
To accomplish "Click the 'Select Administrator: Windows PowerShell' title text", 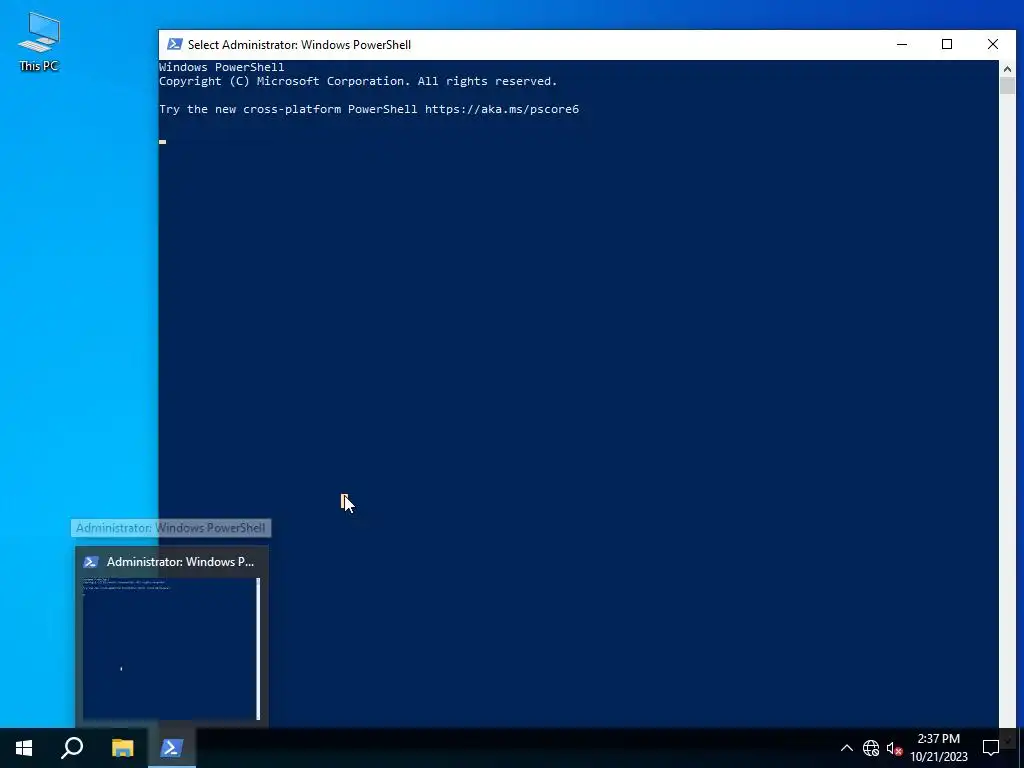I will click(299, 44).
